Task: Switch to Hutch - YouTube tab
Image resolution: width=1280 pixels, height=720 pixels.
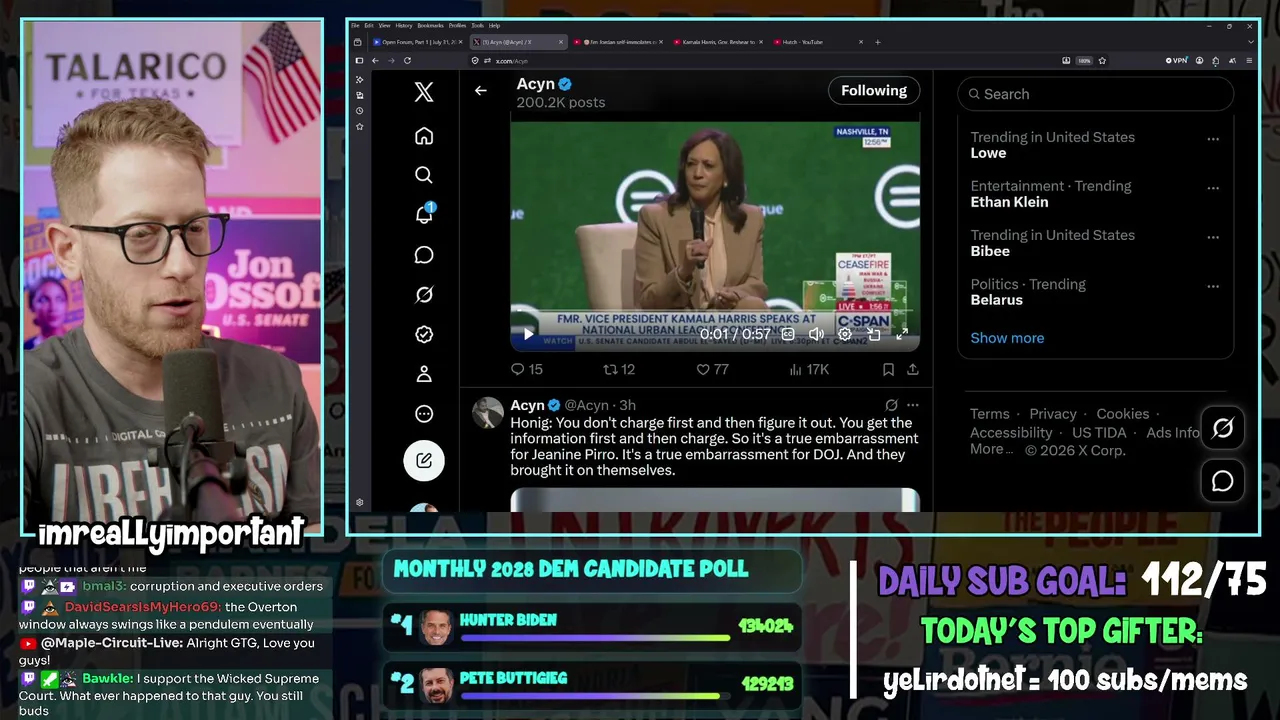Action: (818, 42)
